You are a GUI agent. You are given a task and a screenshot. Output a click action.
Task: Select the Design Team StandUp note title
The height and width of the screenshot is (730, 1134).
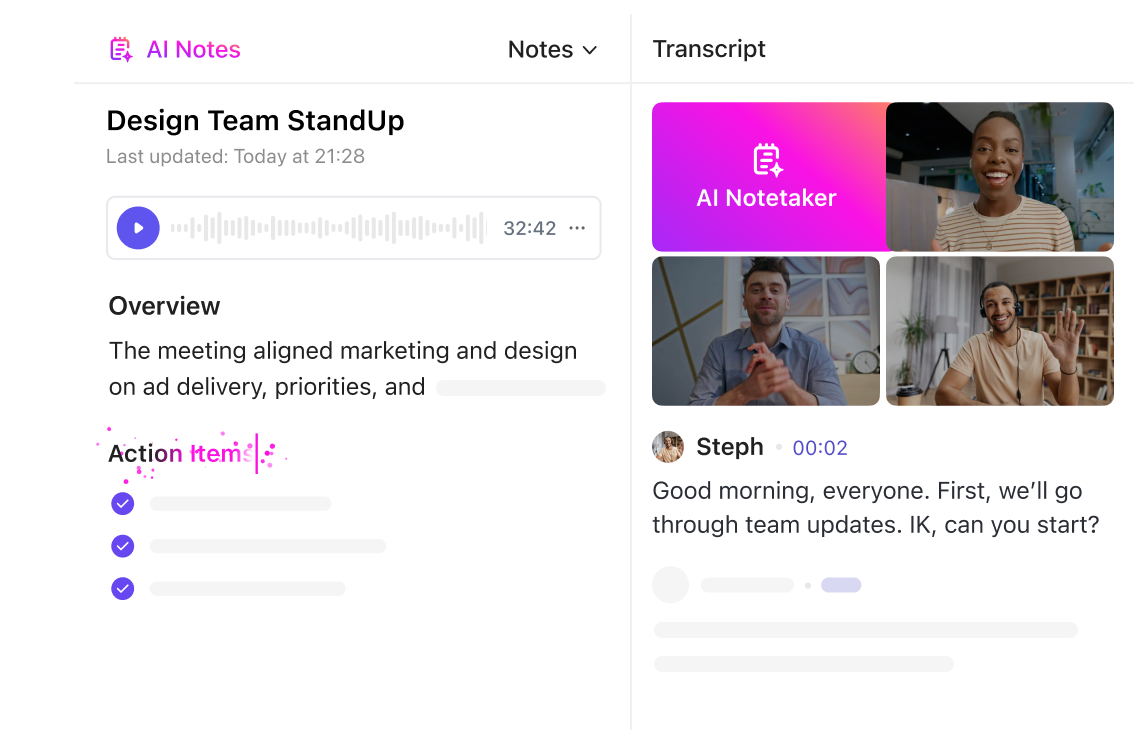click(255, 121)
